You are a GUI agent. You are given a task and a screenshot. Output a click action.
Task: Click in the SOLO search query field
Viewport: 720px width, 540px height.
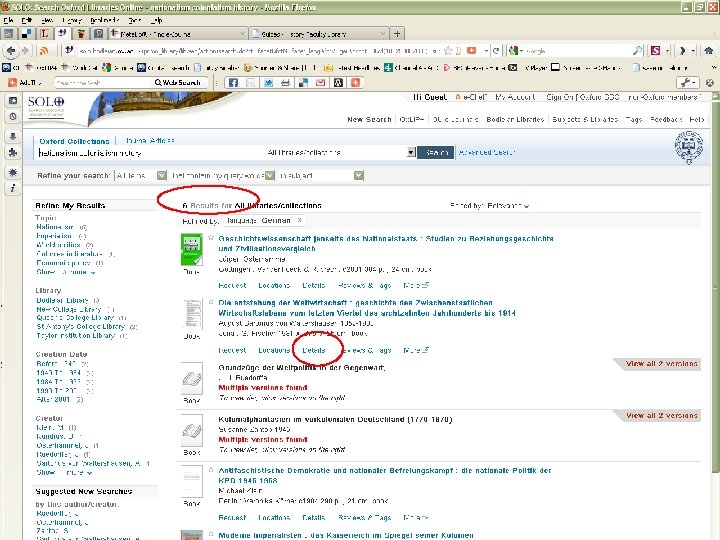pos(149,153)
